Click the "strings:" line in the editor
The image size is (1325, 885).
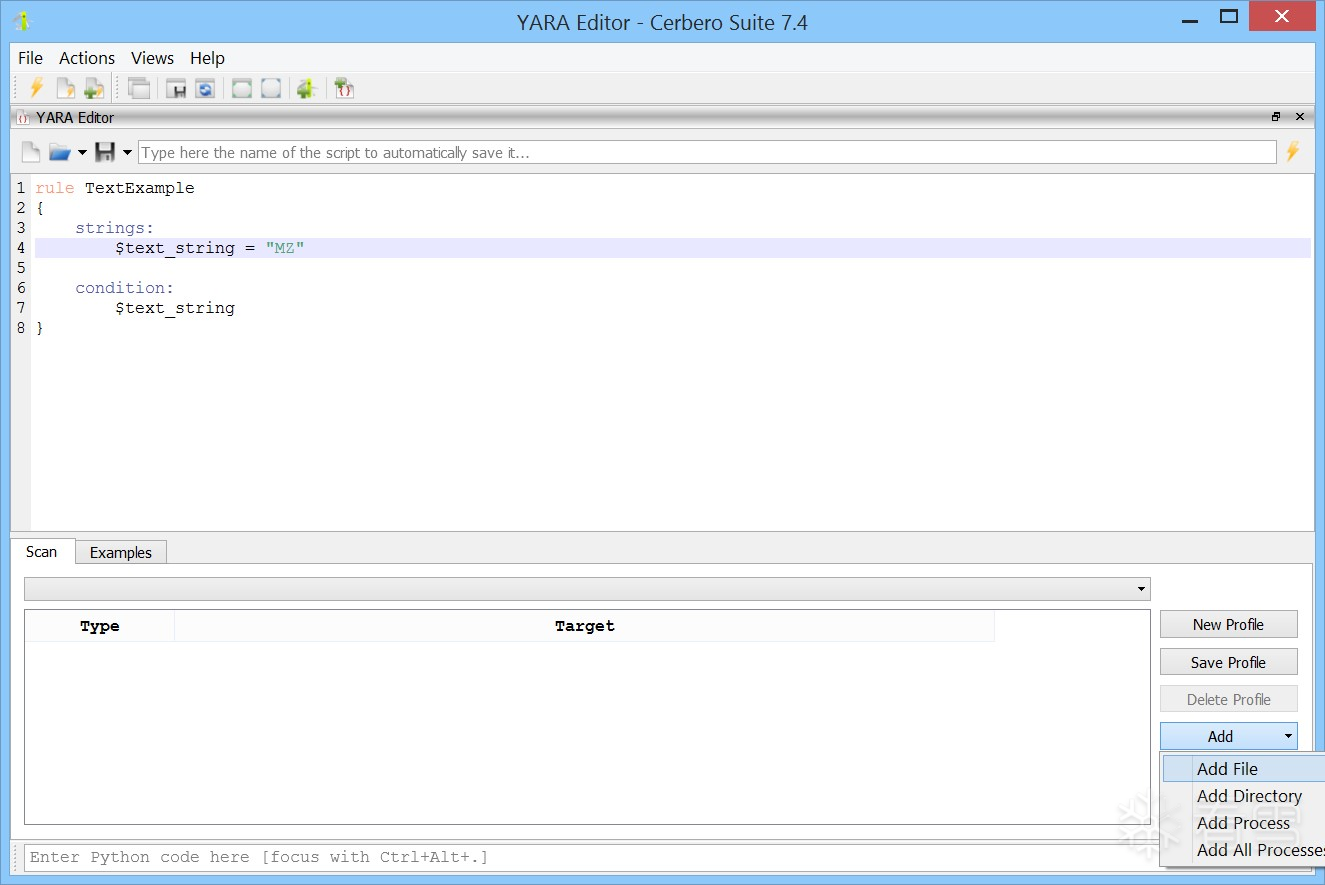[115, 228]
